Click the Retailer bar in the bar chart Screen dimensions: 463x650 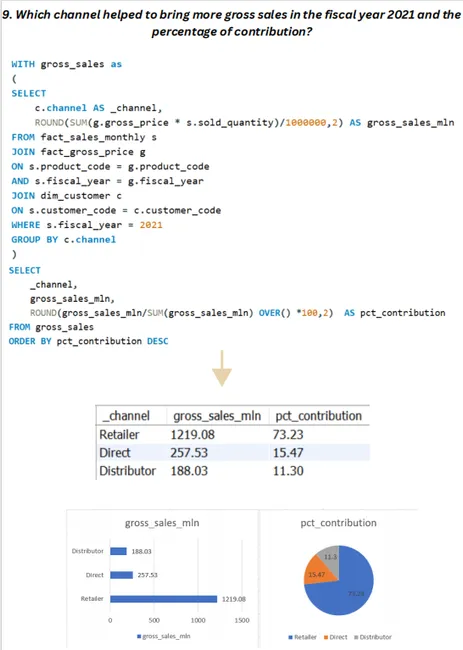pos(163,599)
